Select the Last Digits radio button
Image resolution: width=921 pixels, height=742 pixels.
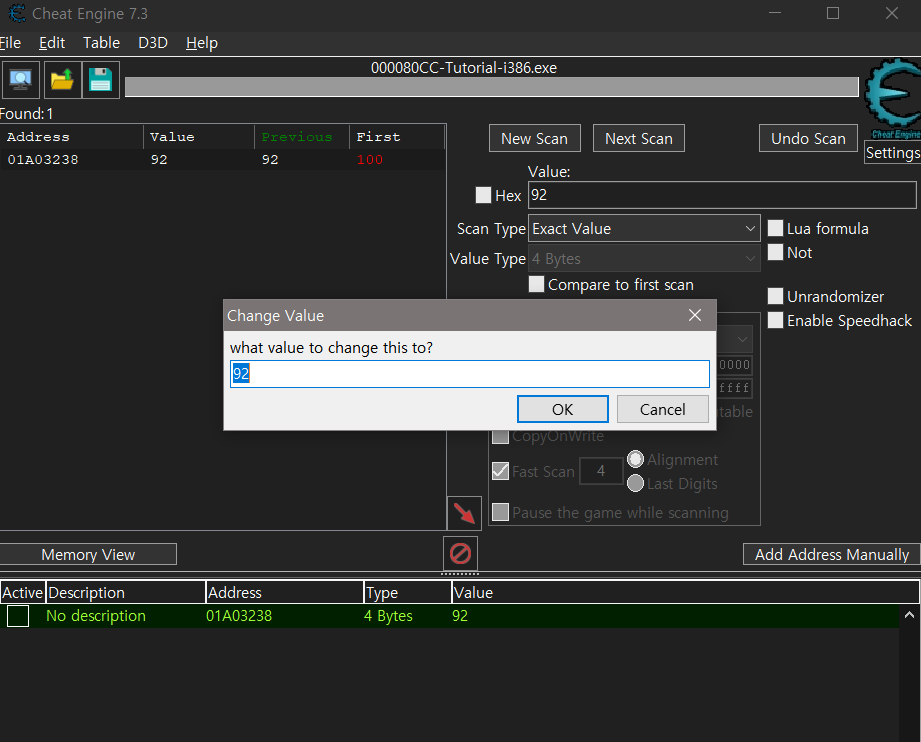coord(635,483)
